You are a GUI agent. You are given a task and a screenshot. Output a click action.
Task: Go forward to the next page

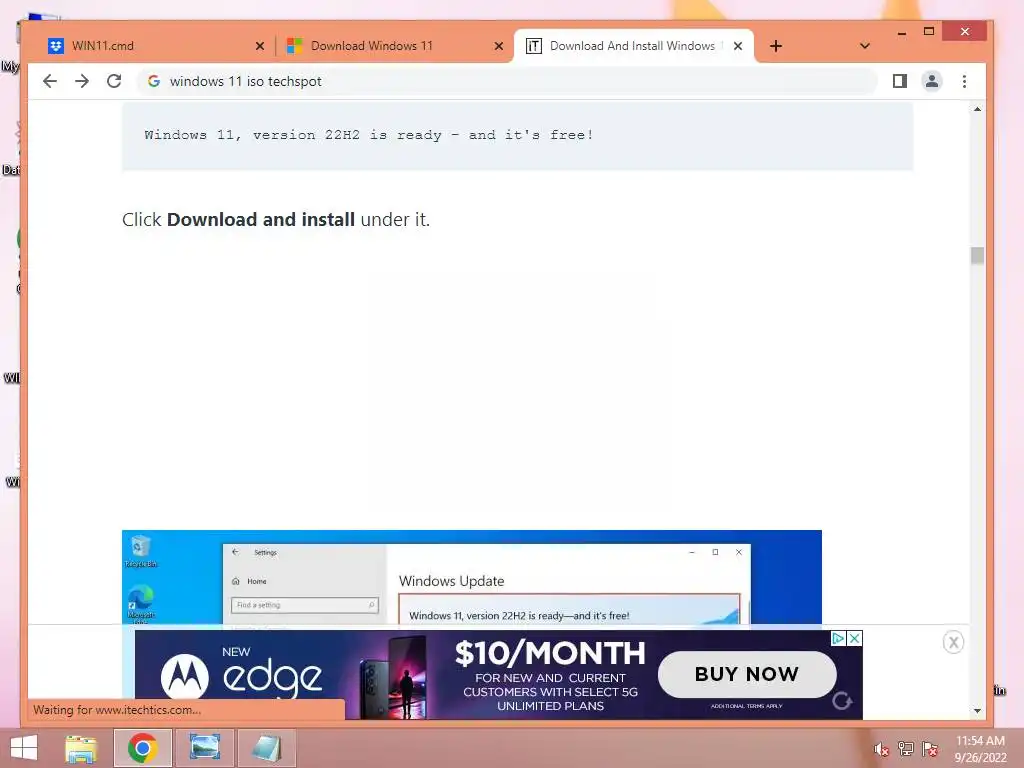point(82,81)
